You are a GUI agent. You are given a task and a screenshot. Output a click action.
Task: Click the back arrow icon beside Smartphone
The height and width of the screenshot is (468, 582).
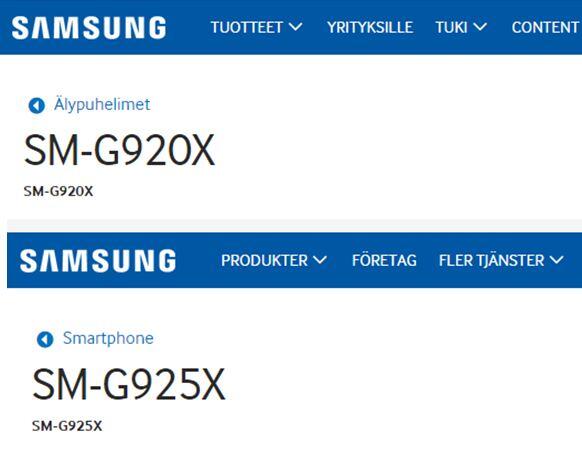(45, 339)
